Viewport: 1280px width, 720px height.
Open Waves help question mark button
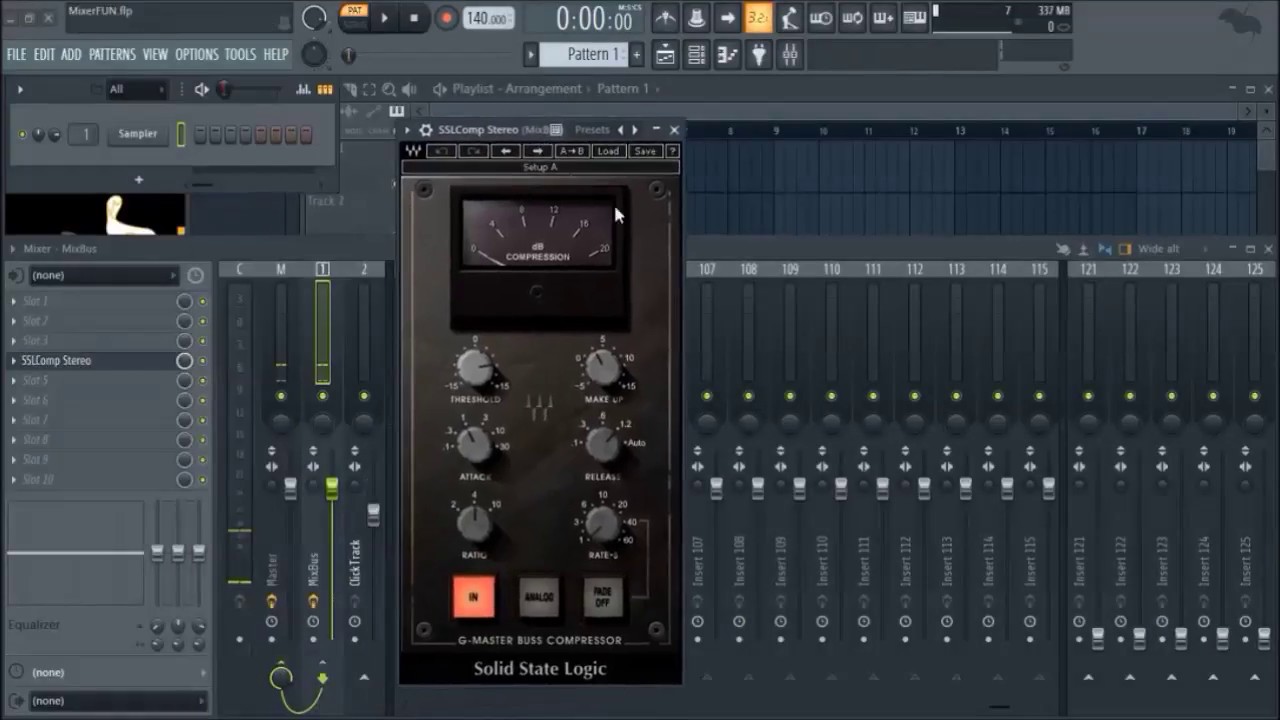coord(672,151)
